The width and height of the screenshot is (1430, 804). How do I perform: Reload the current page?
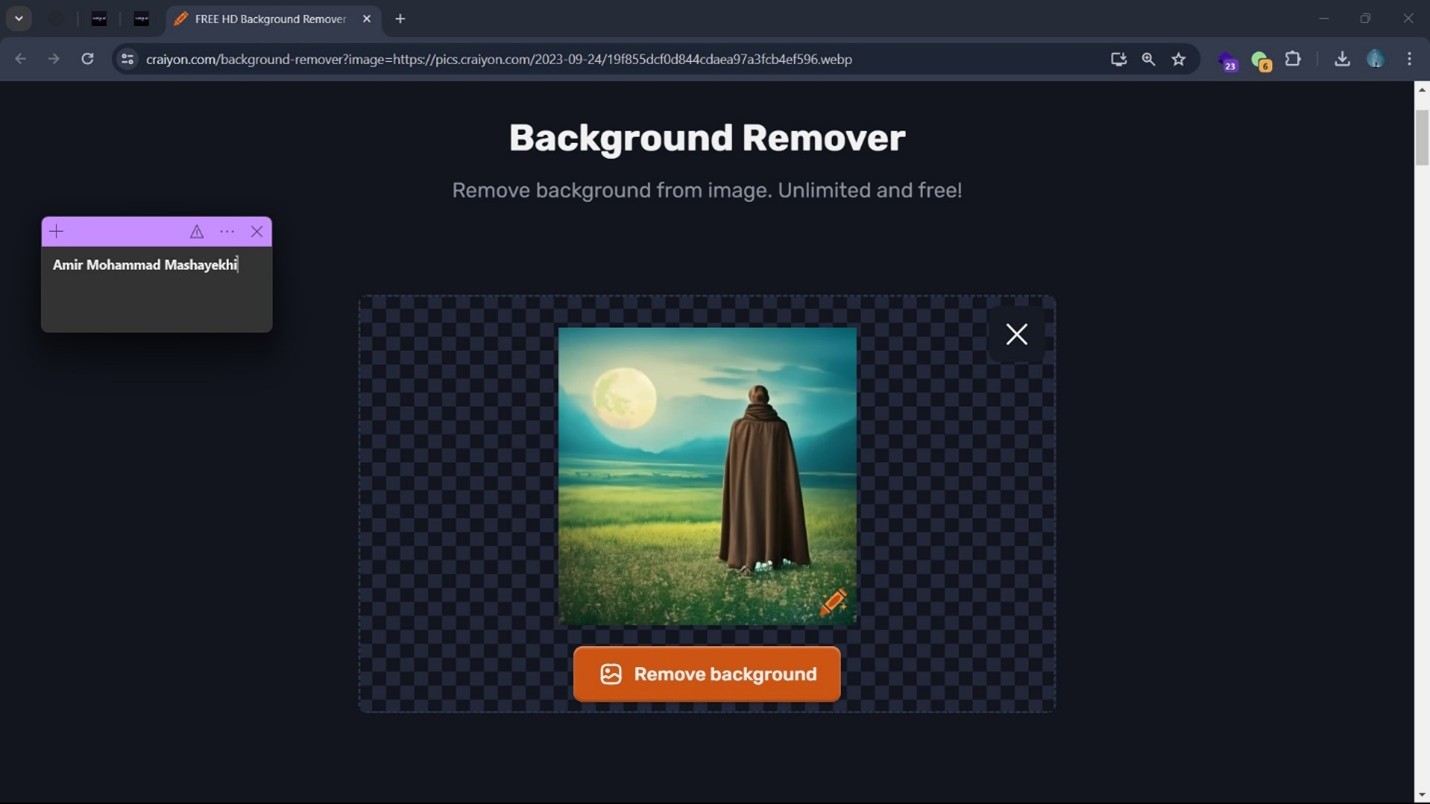coord(87,59)
